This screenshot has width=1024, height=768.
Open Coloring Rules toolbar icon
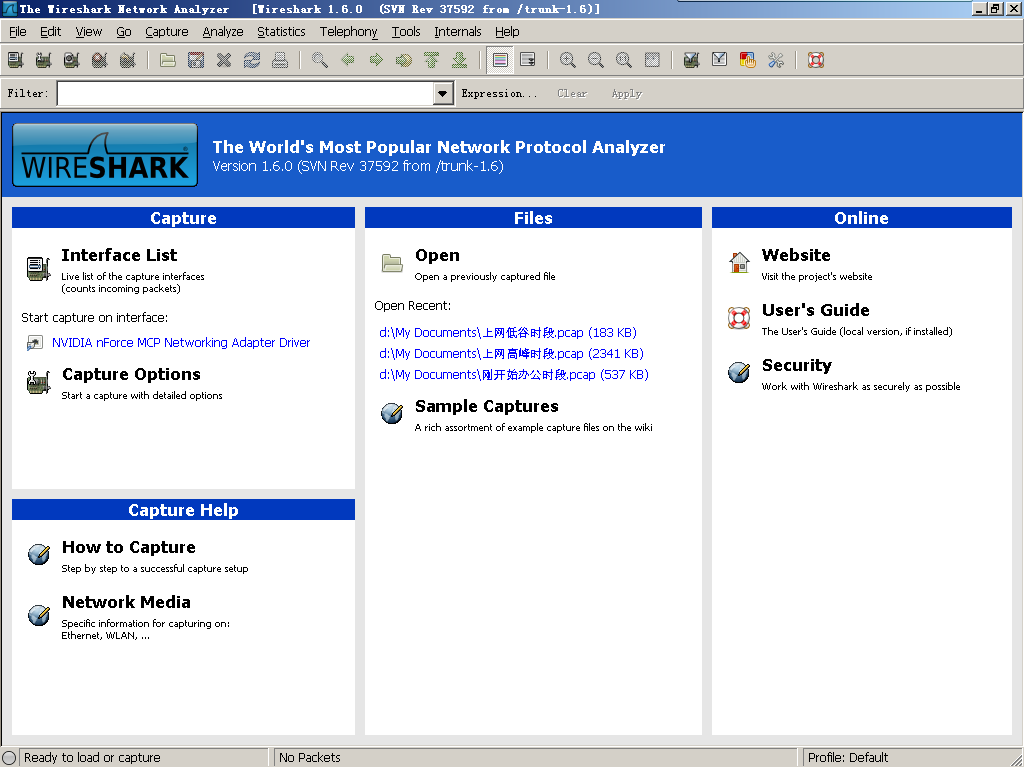747,60
